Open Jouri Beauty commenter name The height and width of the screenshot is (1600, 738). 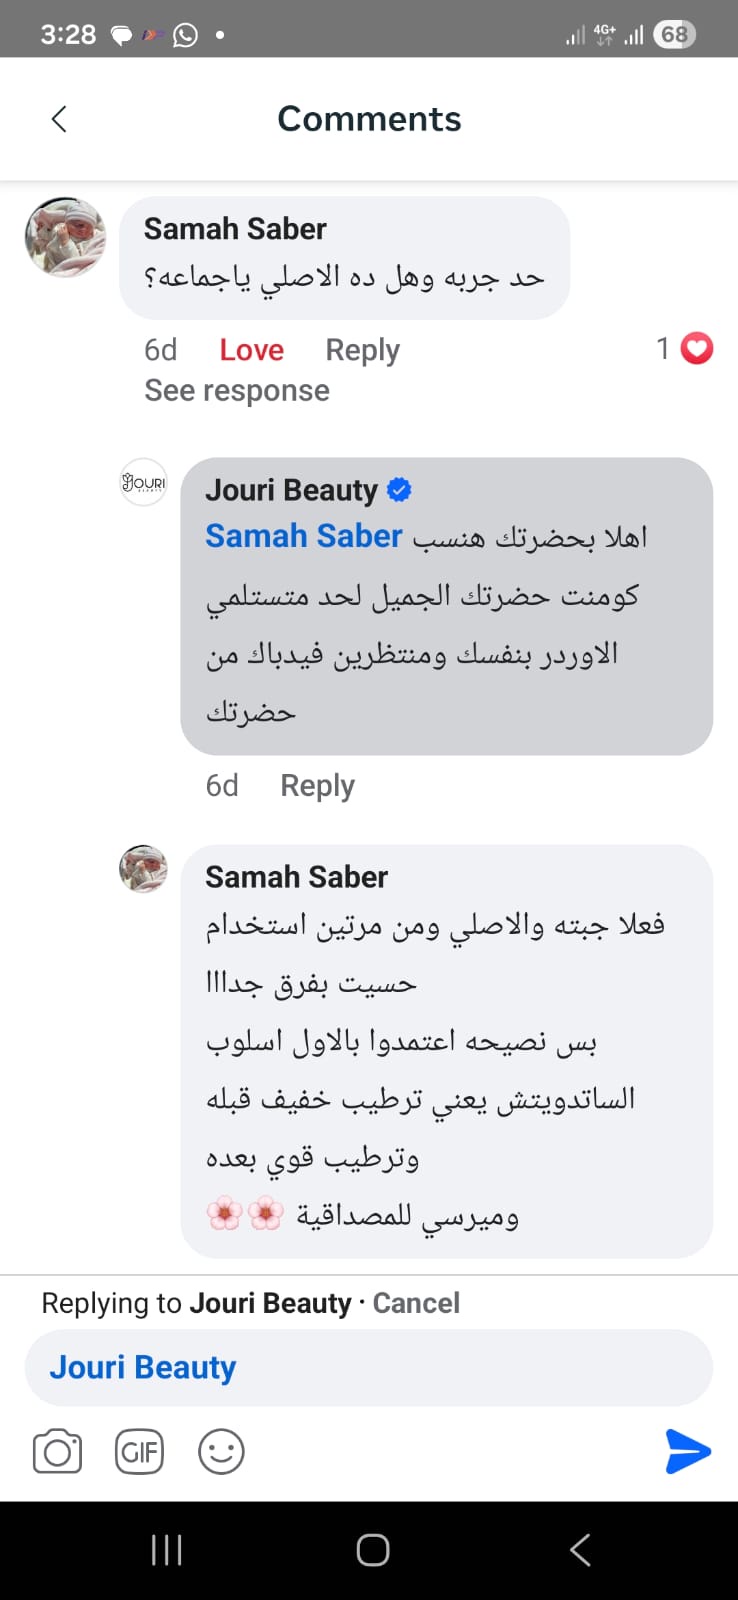tap(291, 490)
